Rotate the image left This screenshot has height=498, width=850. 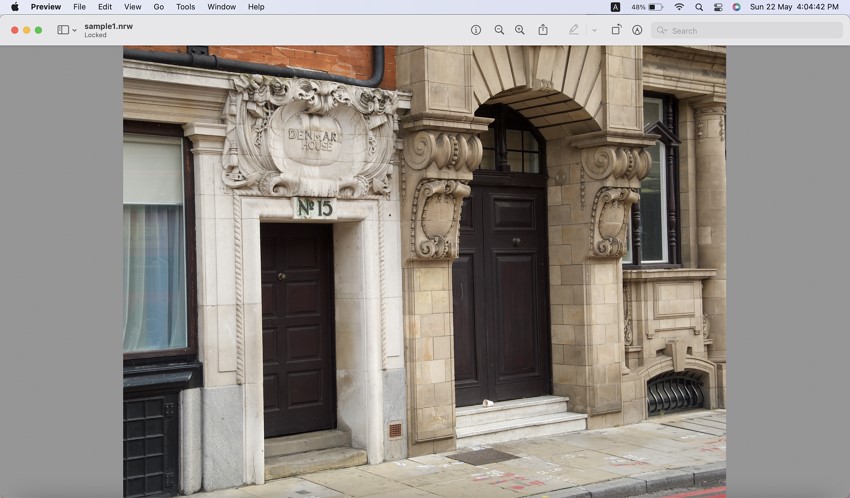(x=616, y=30)
